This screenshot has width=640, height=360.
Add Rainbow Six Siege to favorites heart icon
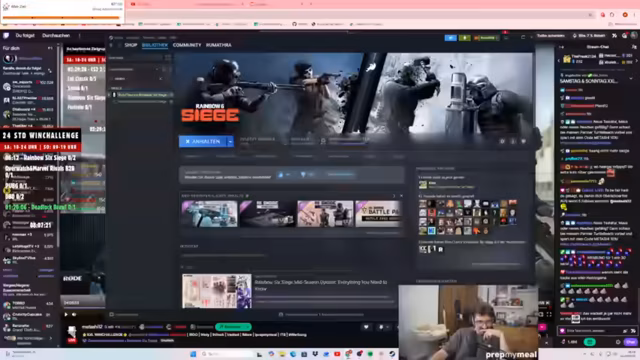point(523,141)
